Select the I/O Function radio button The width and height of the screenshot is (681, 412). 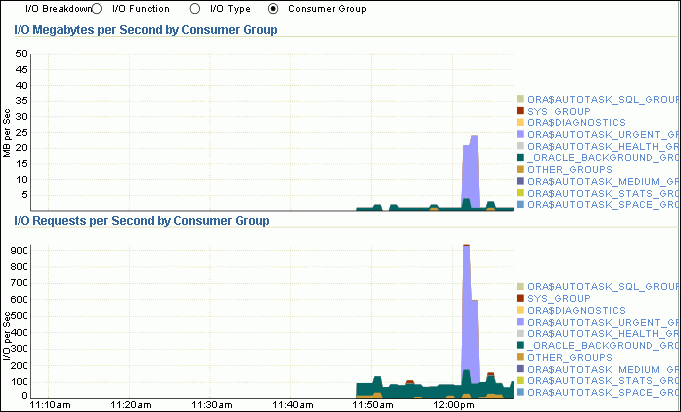(x=97, y=9)
